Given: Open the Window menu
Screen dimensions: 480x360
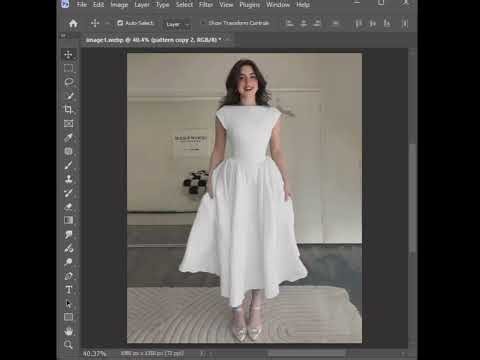Looking at the screenshot, I should (278, 5).
